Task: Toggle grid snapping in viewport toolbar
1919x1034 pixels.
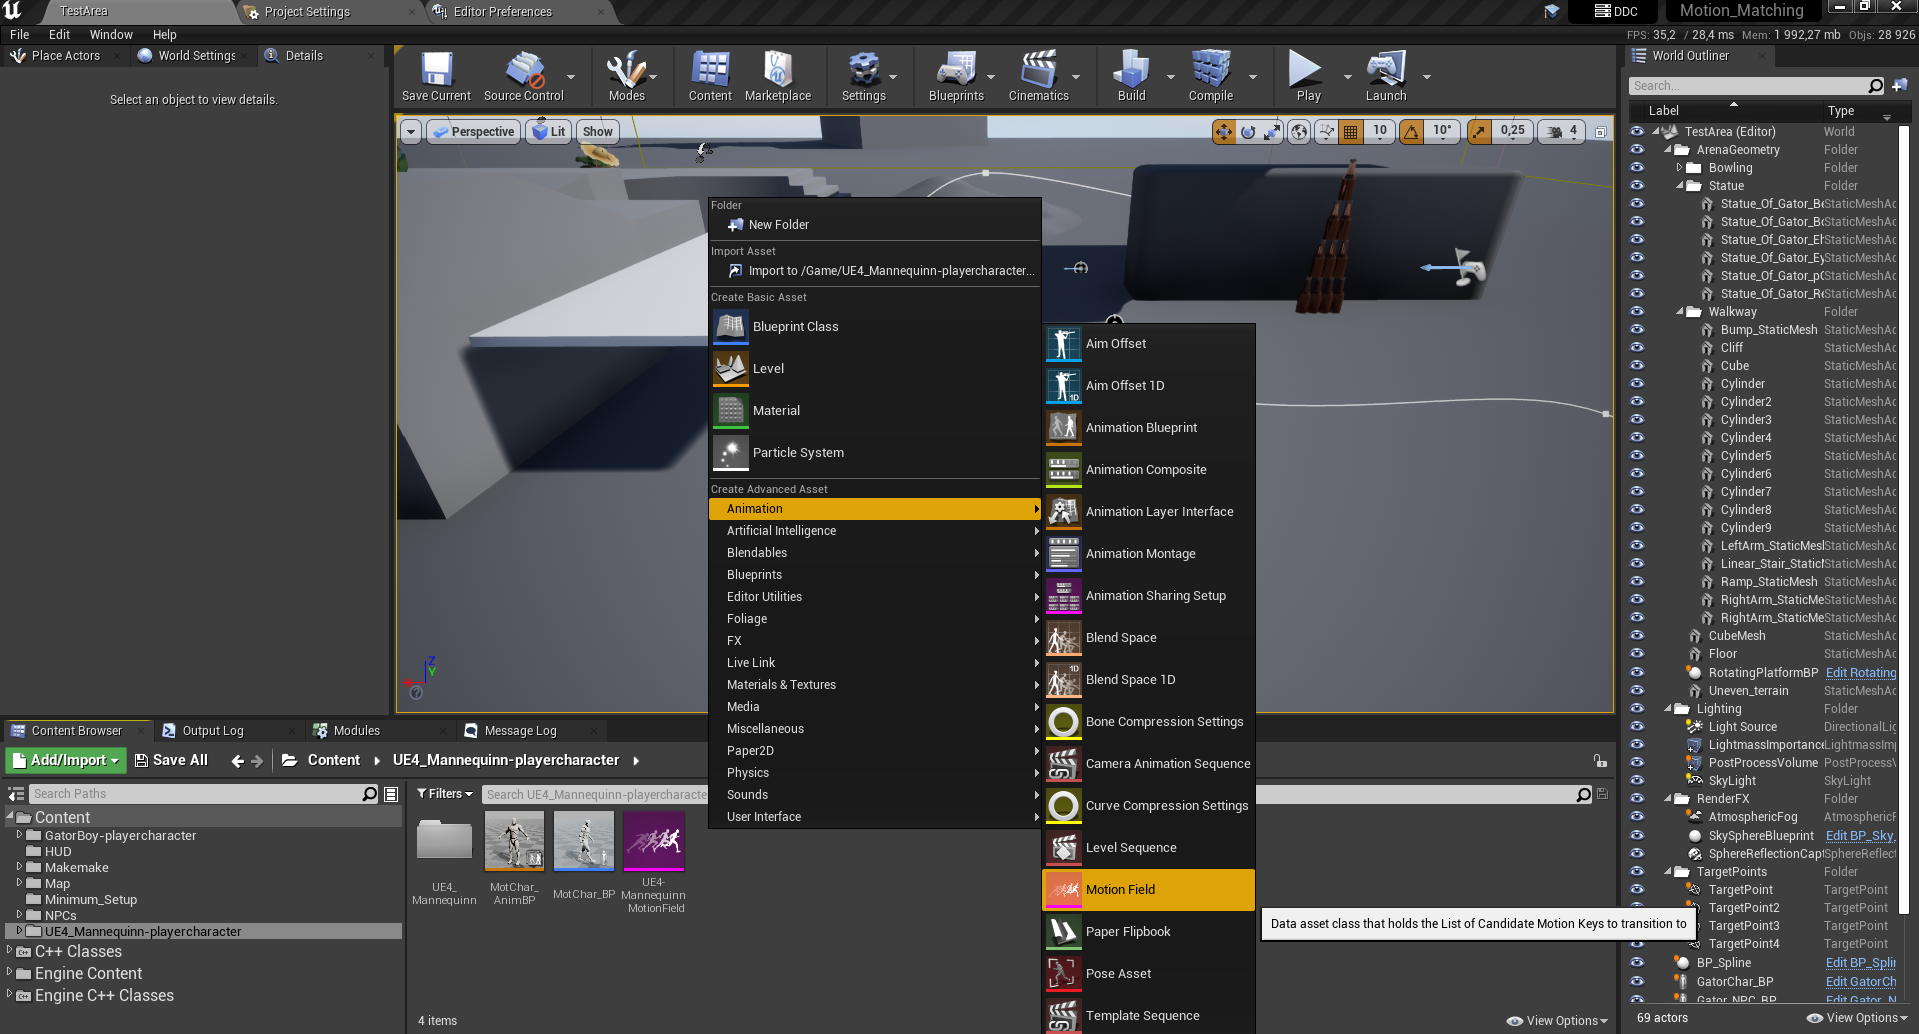Action: pyautogui.click(x=1351, y=132)
